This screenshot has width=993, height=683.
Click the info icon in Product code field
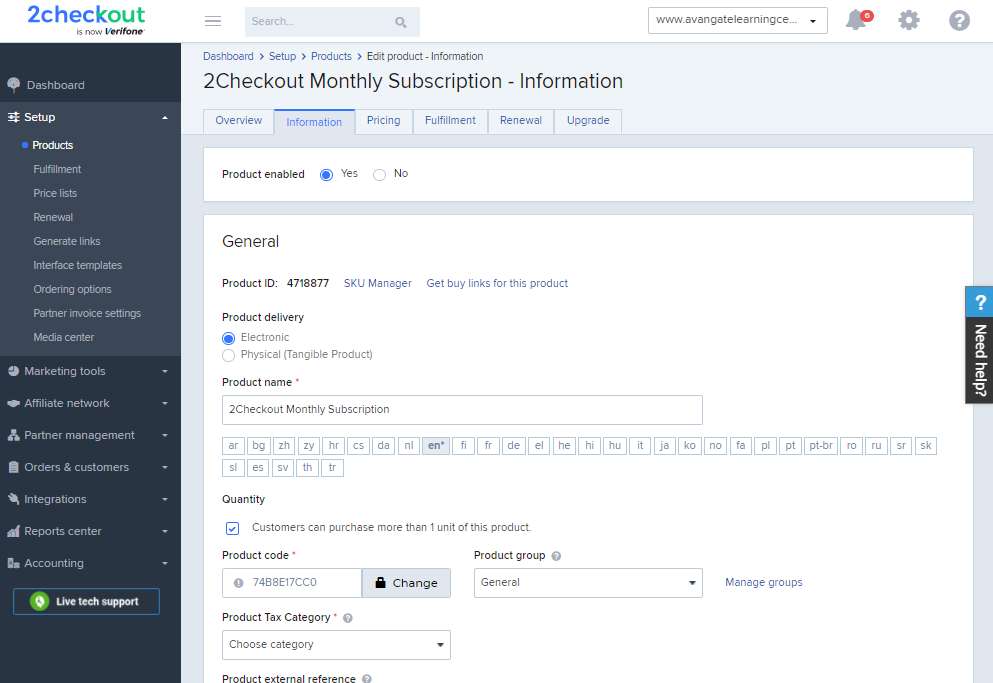tap(239, 583)
